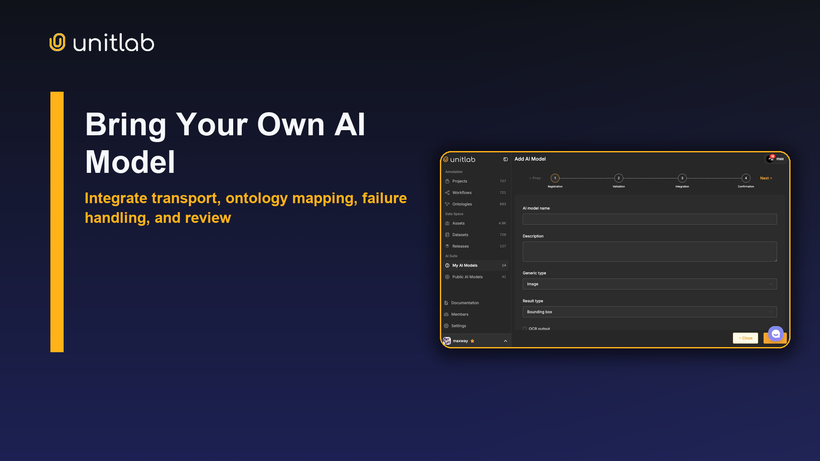This screenshot has height=461, width=820.
Task: Open Projects in the sidebar
Action: click(475, 181)
